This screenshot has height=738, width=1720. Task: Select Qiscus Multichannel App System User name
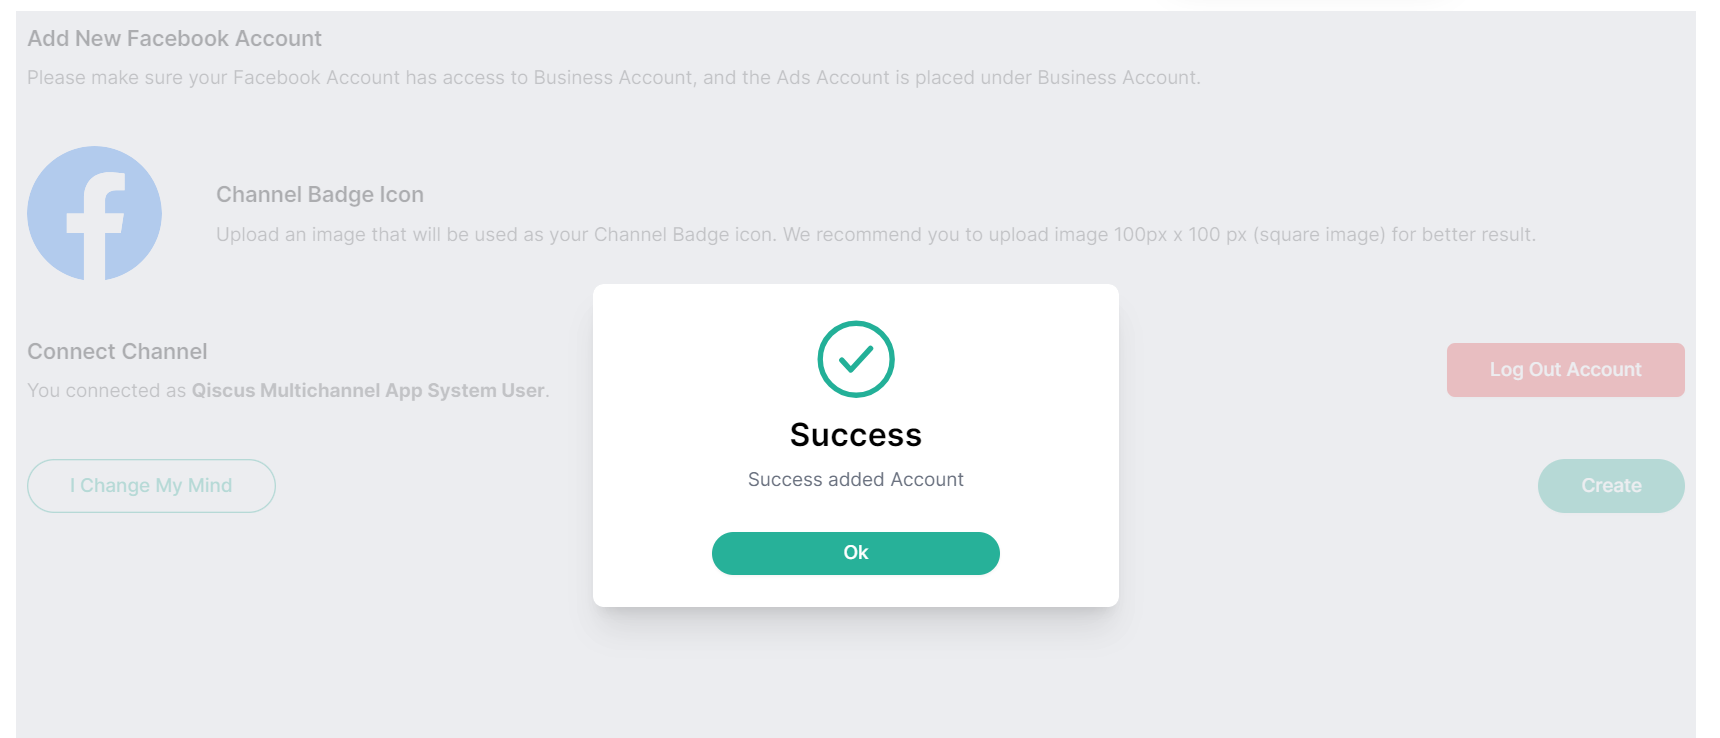click(x=368, y=391)
